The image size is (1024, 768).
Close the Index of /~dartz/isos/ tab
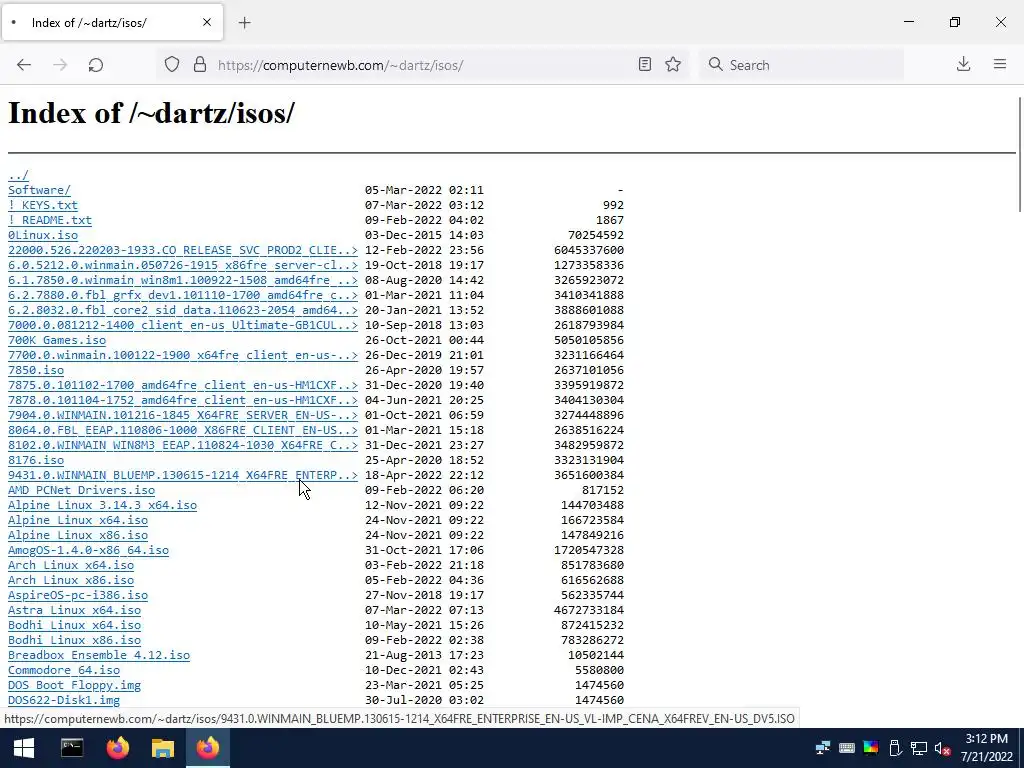[x=207, y=22]
